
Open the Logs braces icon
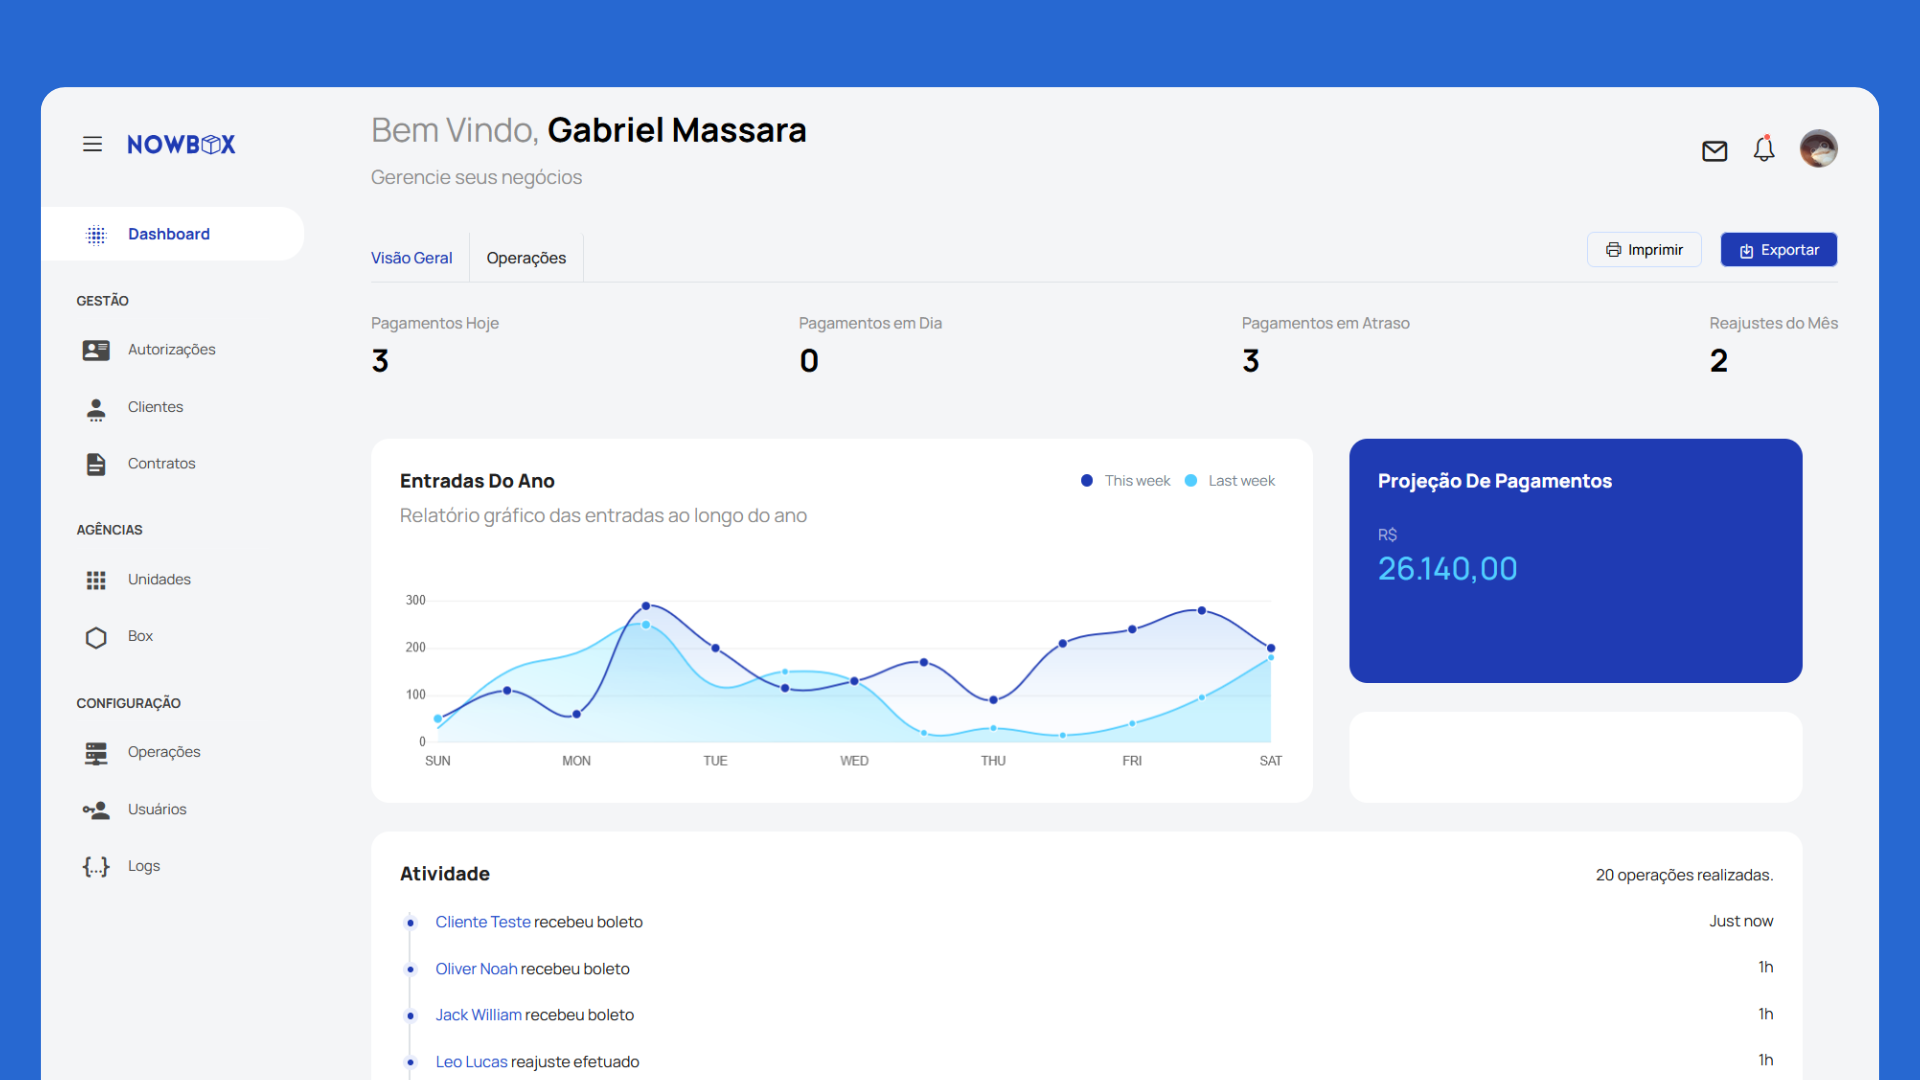(96, 867)
